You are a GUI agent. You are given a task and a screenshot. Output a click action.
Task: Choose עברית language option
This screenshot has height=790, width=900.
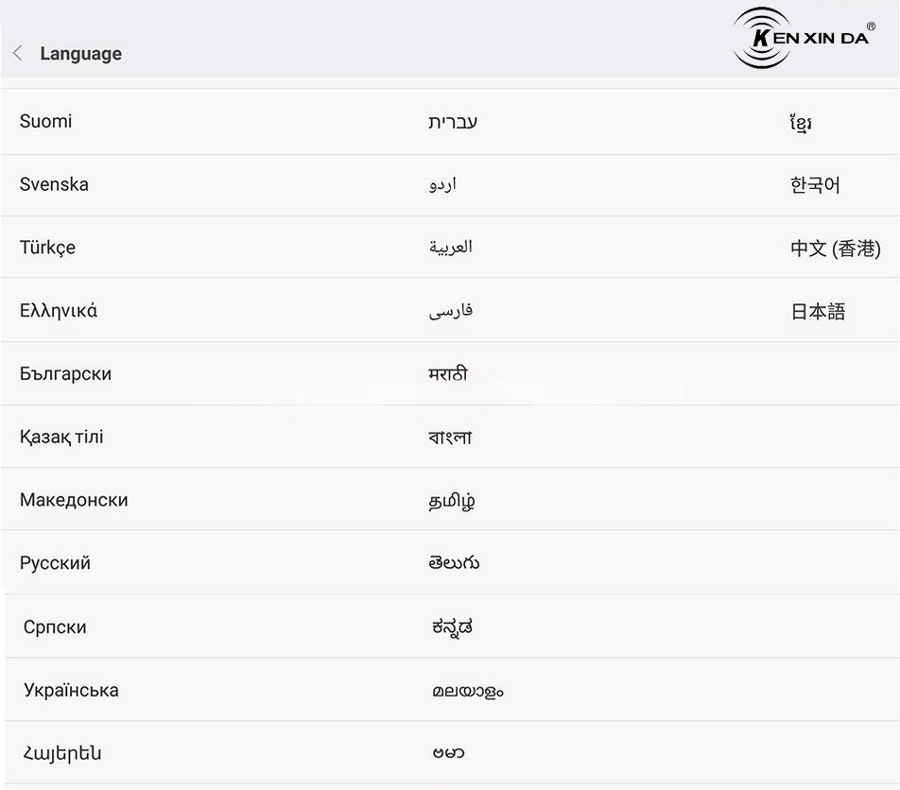pos(453,122)
